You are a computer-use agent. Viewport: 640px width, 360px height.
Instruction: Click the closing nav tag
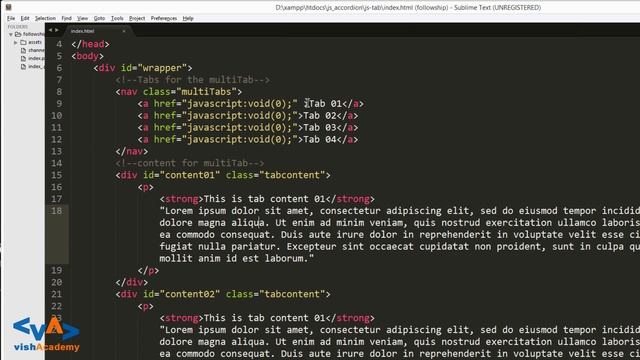tap(131, 151)
